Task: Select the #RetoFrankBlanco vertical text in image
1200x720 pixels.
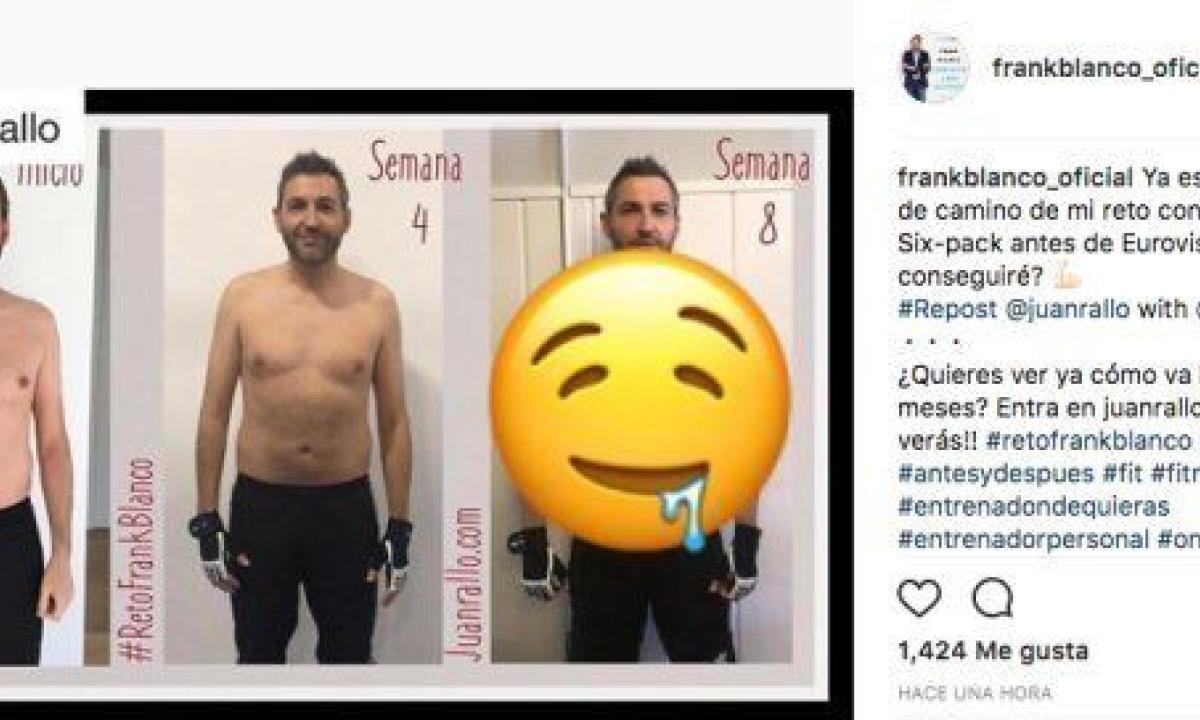Action: coord(139,558)
